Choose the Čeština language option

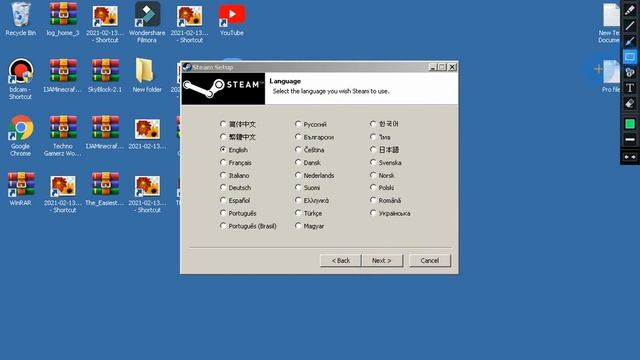(x=298, y=149)
